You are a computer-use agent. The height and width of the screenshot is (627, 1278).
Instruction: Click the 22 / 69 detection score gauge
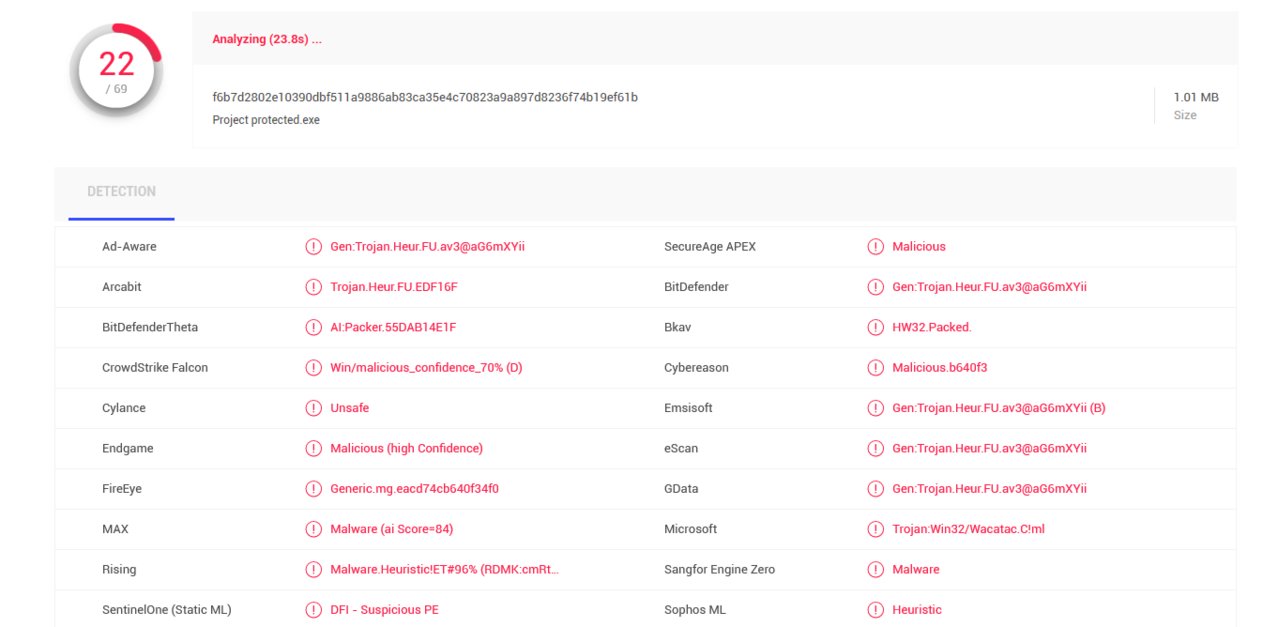point(116,72)
